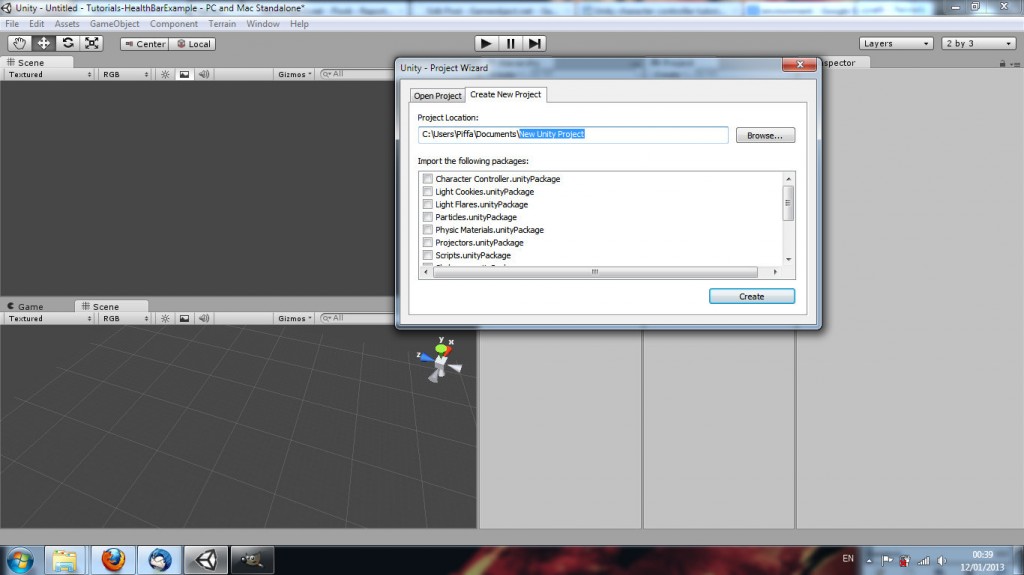
Task: Click the Browse... button
Action: coord(765,135)
